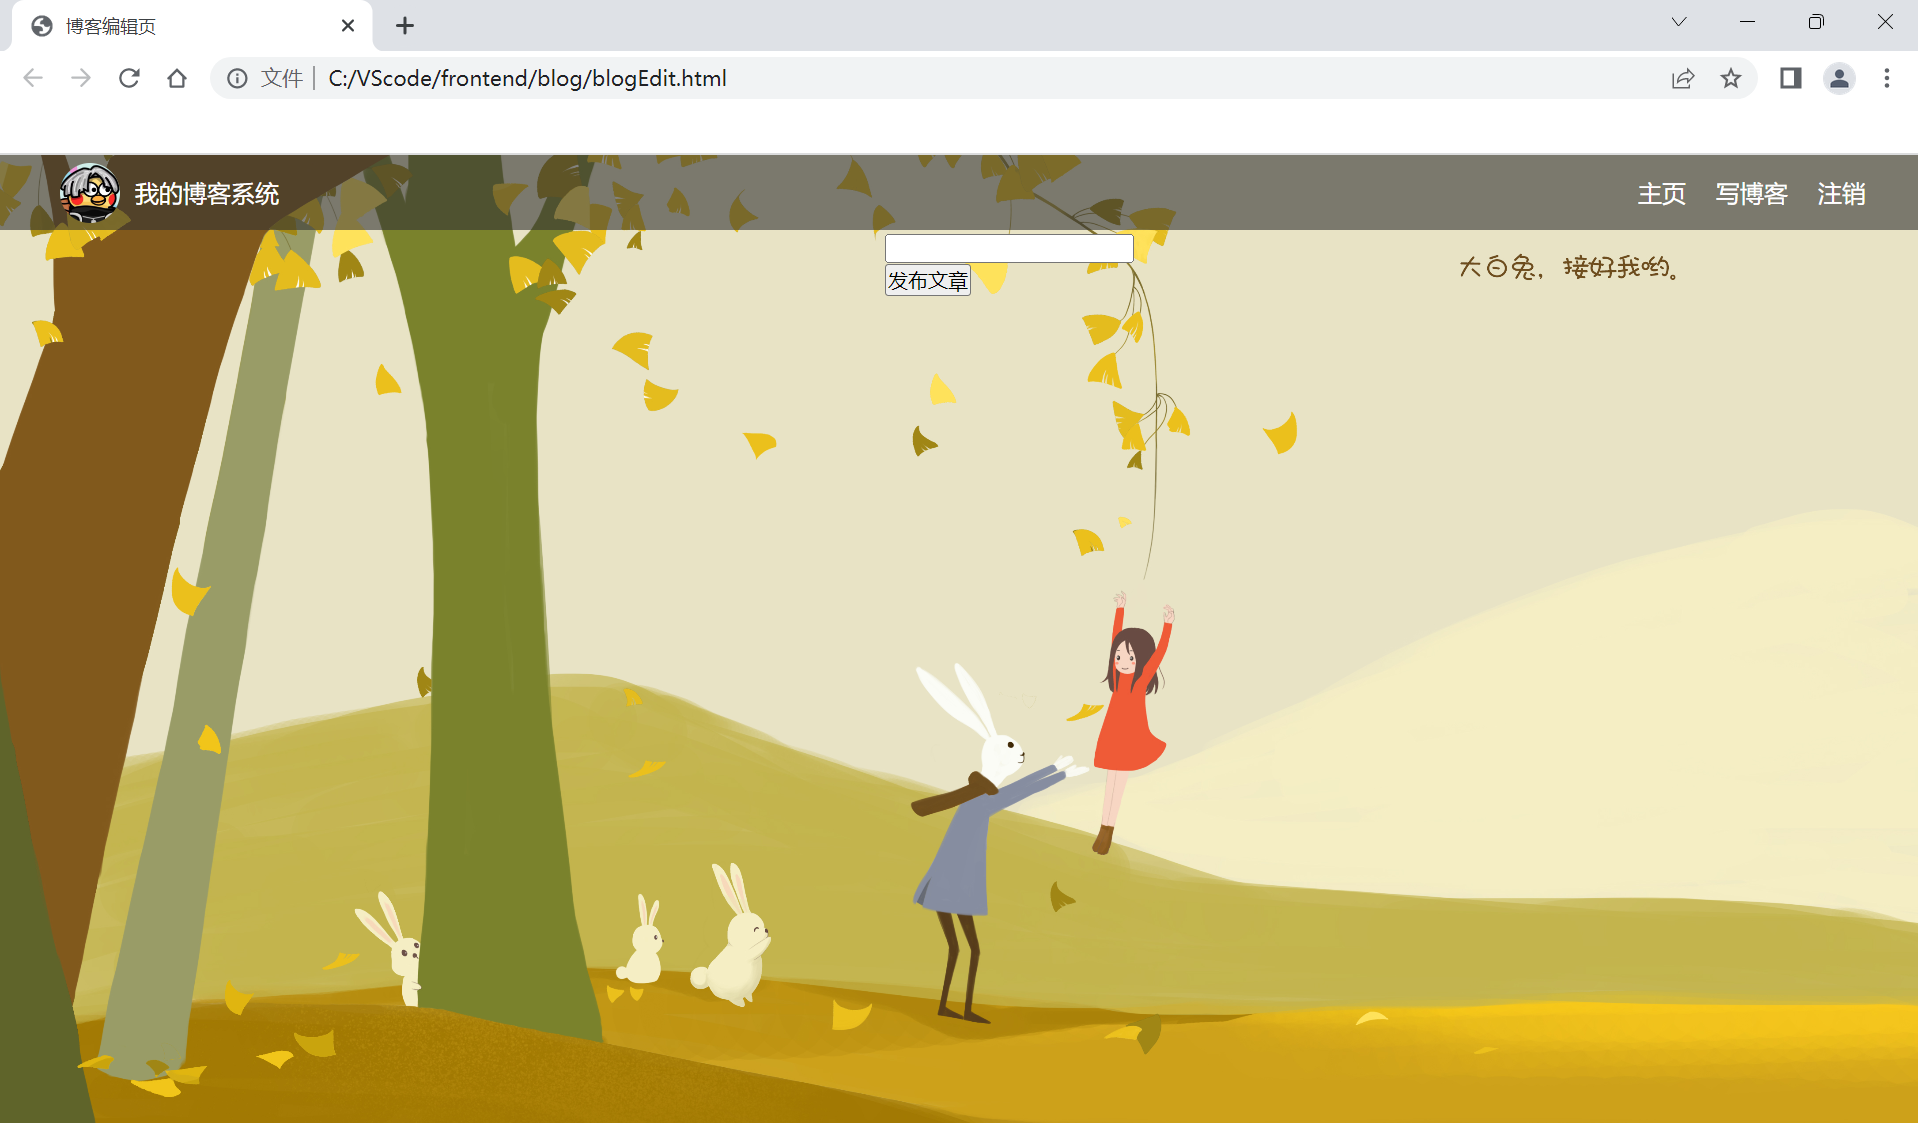Open the Chrome three-dot menu

tap(1887, 78)
